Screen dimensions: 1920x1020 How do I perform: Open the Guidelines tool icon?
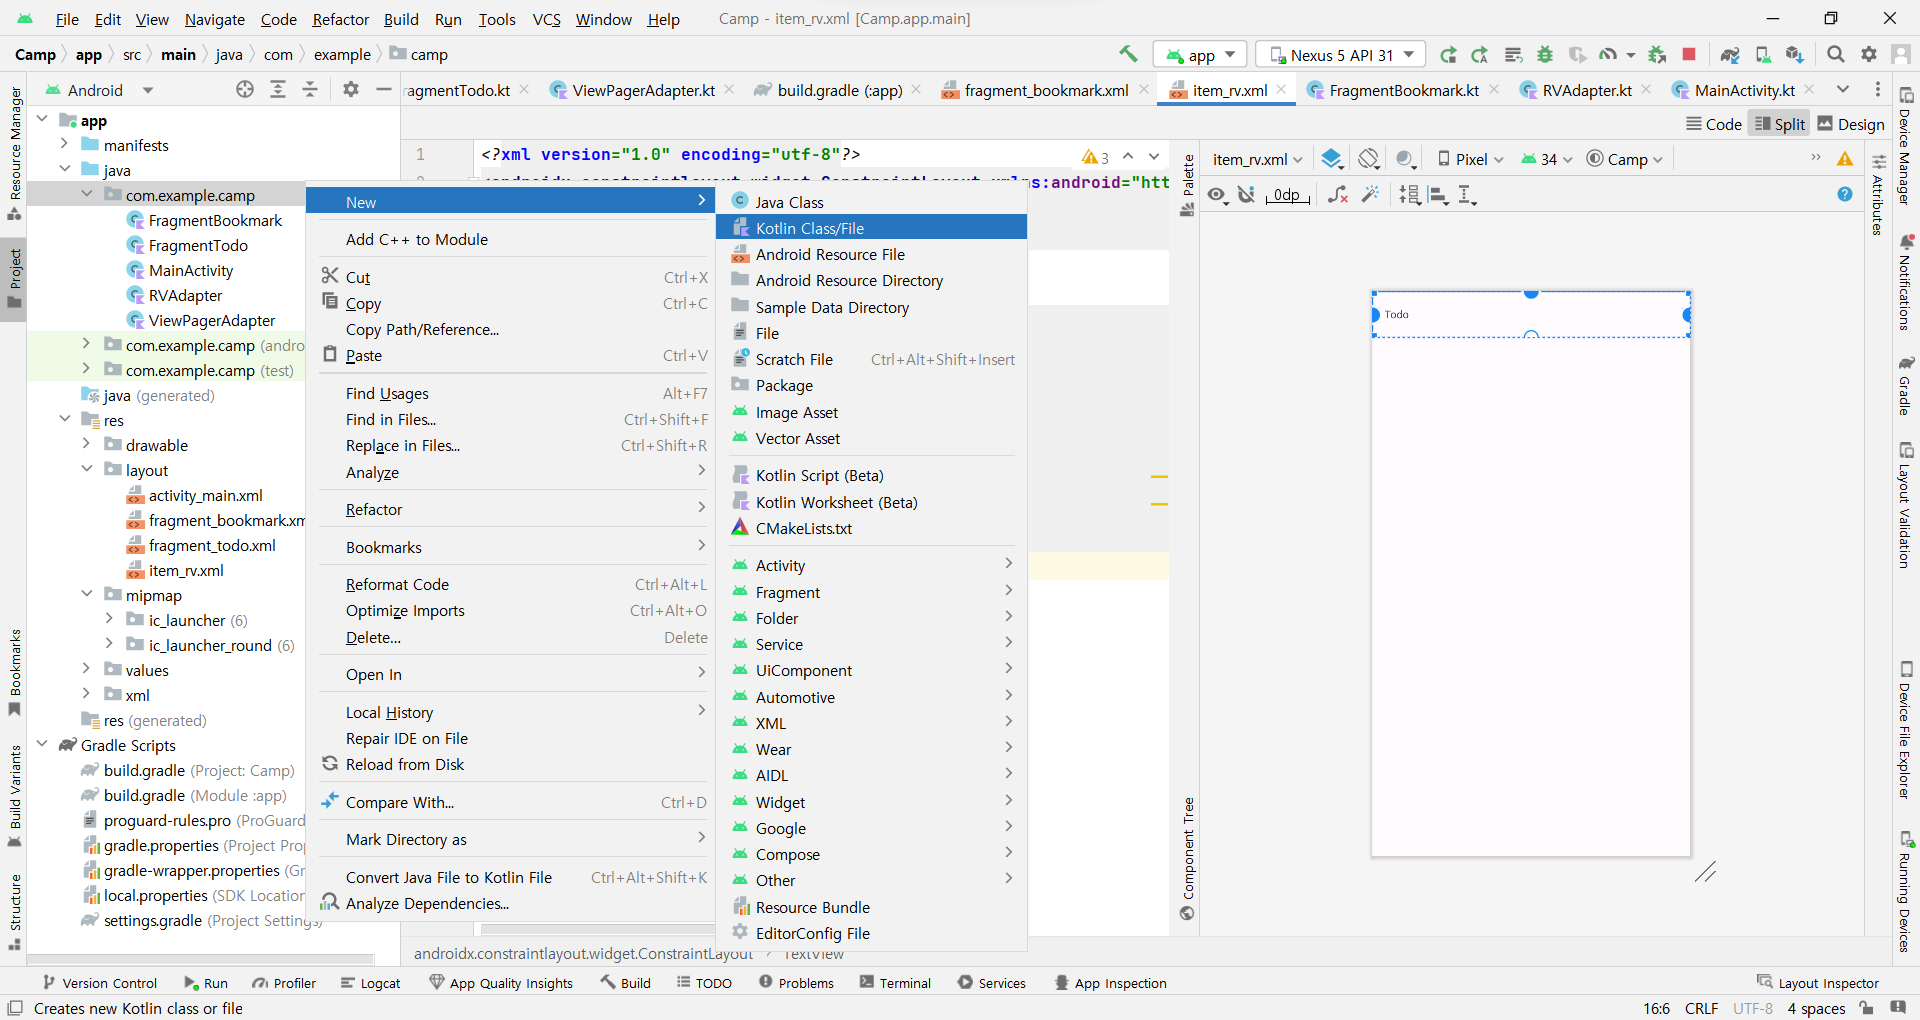[x=1467, y=195]
